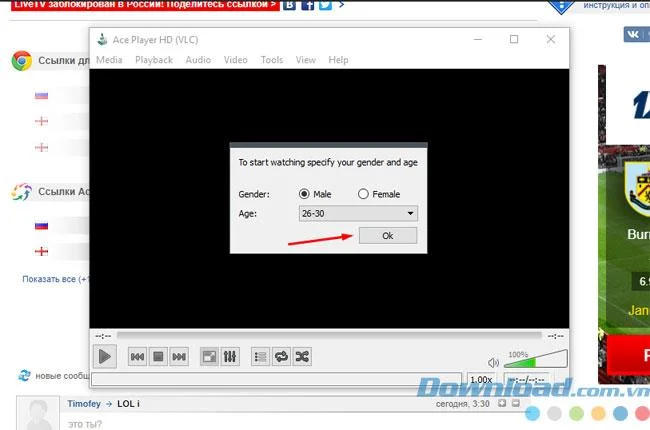Click the Chrome logo icon

22,61
